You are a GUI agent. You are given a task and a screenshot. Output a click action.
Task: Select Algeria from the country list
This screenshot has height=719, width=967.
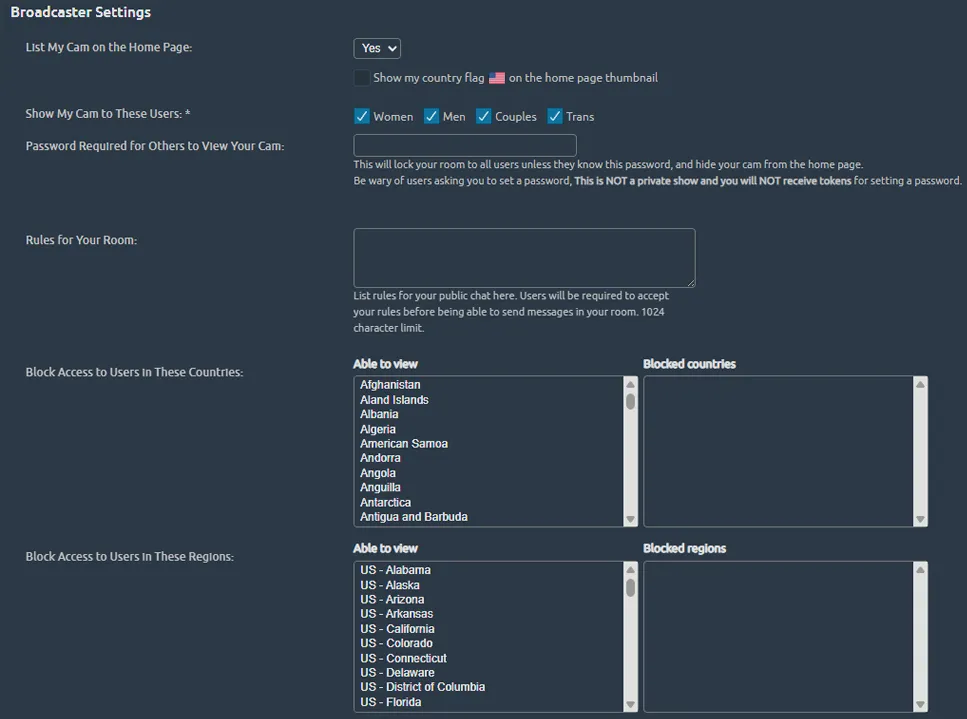point(380,428)
